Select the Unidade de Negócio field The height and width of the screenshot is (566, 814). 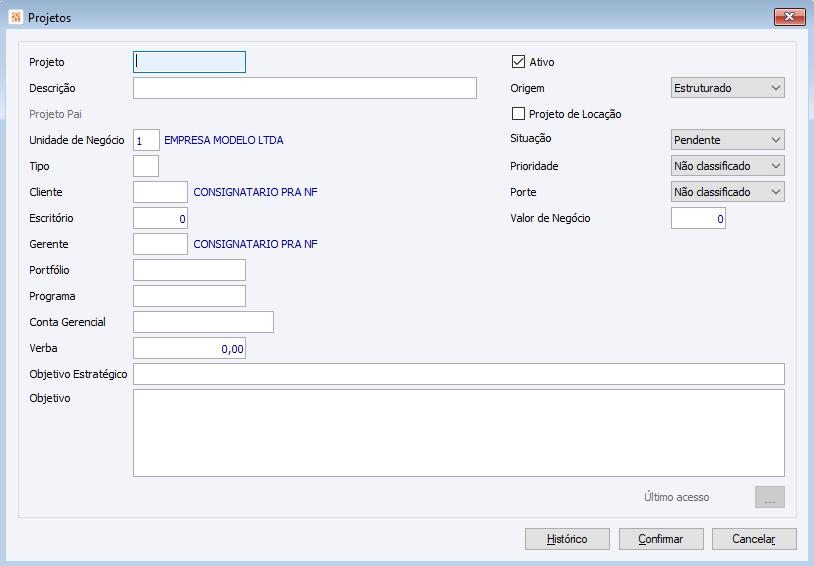click(146, 140)
